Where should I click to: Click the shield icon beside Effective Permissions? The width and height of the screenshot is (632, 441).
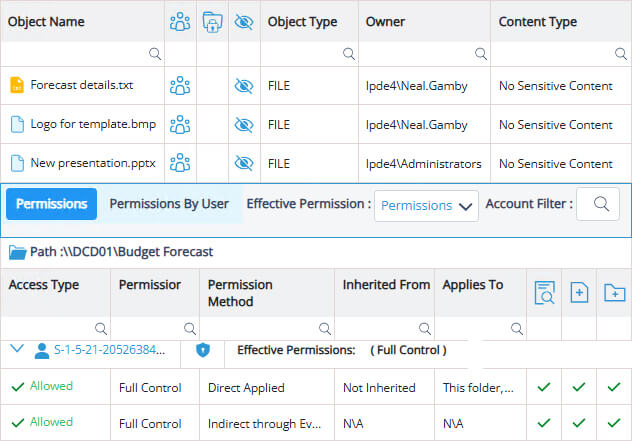pos(202,350)
